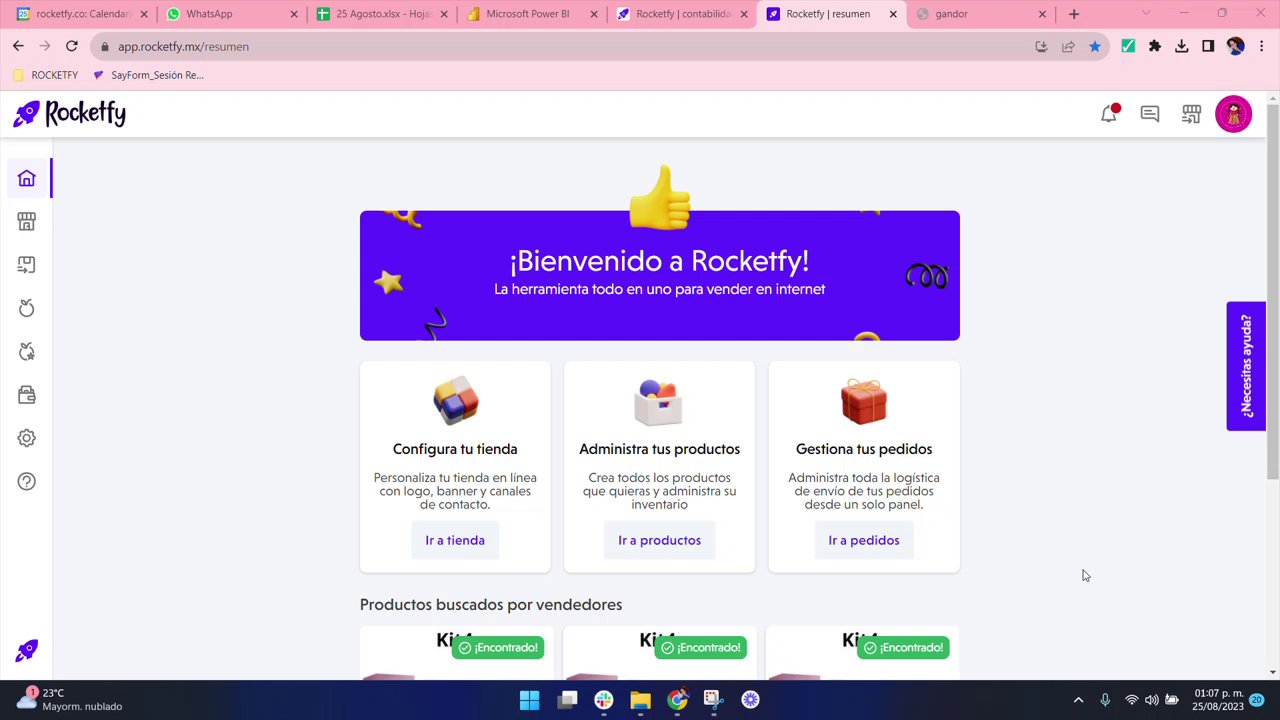Click the address bar showing app.rocketfy.mx/resumen
The width and height of the screenshot is (1280, 720).
[x=600, y=46]
